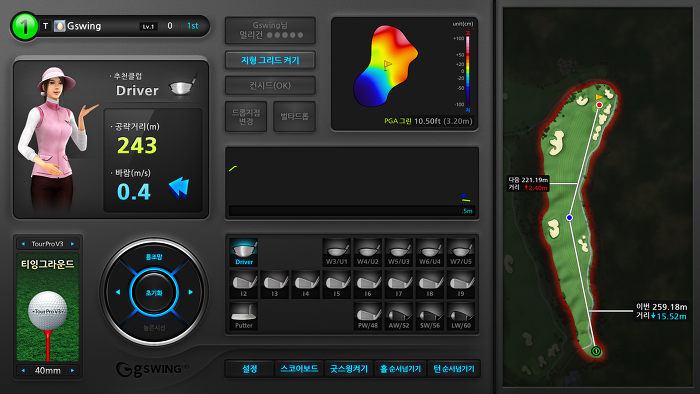Click the 컨시드(OK) concede button
This screenshot has width=700, height=394.
point(270,85)
